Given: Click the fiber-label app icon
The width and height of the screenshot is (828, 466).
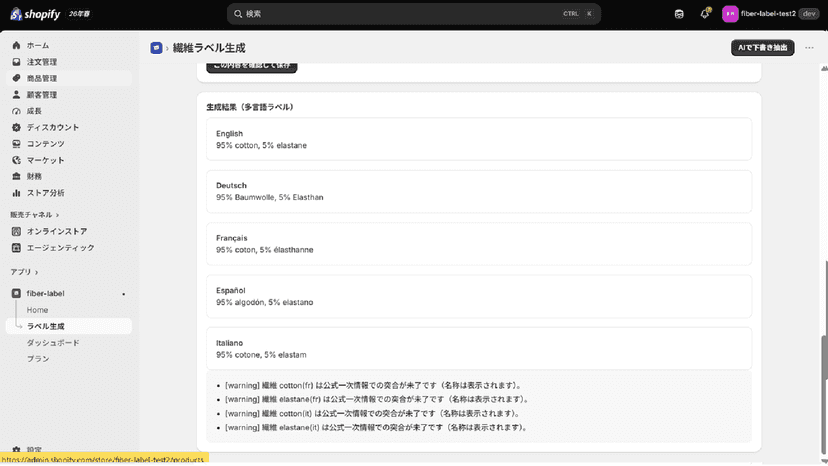Looking at the screenshot, I should [x=16, y=293].
